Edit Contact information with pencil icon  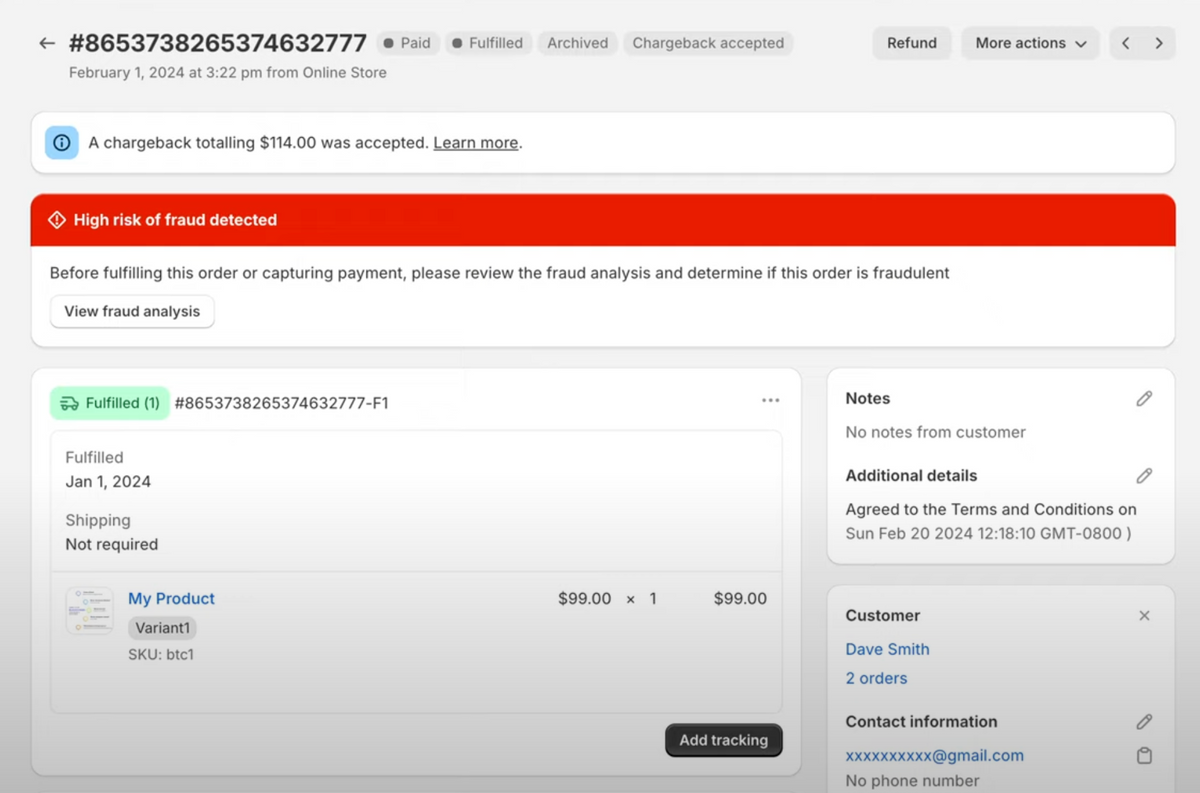click(1144, 722)
